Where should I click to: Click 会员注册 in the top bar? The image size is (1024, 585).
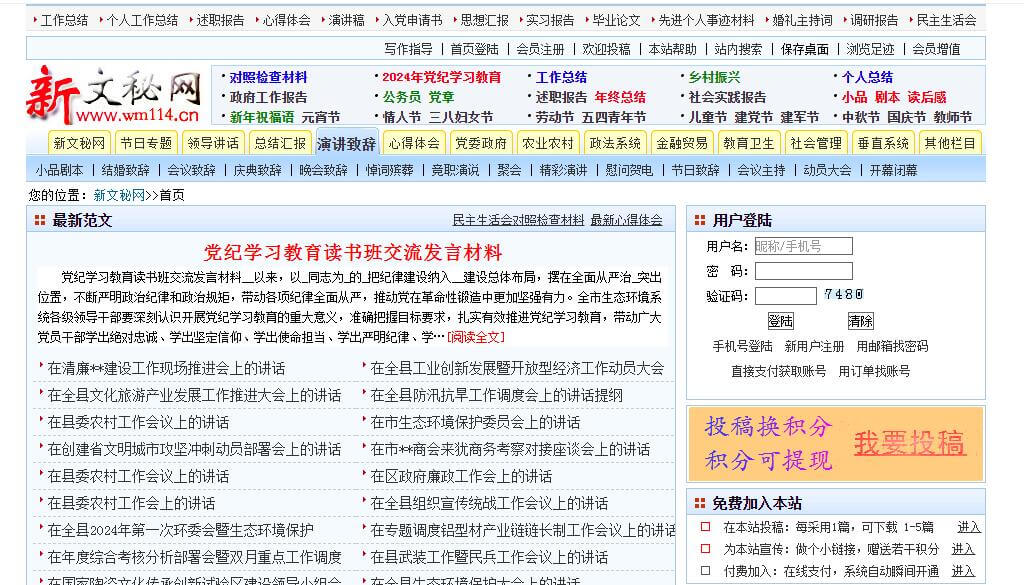point(540,49)
